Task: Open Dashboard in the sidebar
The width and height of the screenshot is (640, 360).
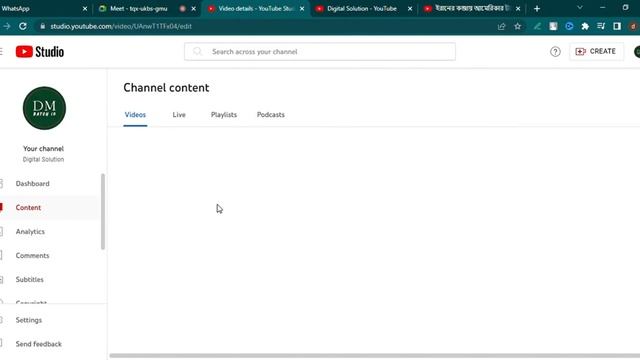Action: (x=33, y=184)
